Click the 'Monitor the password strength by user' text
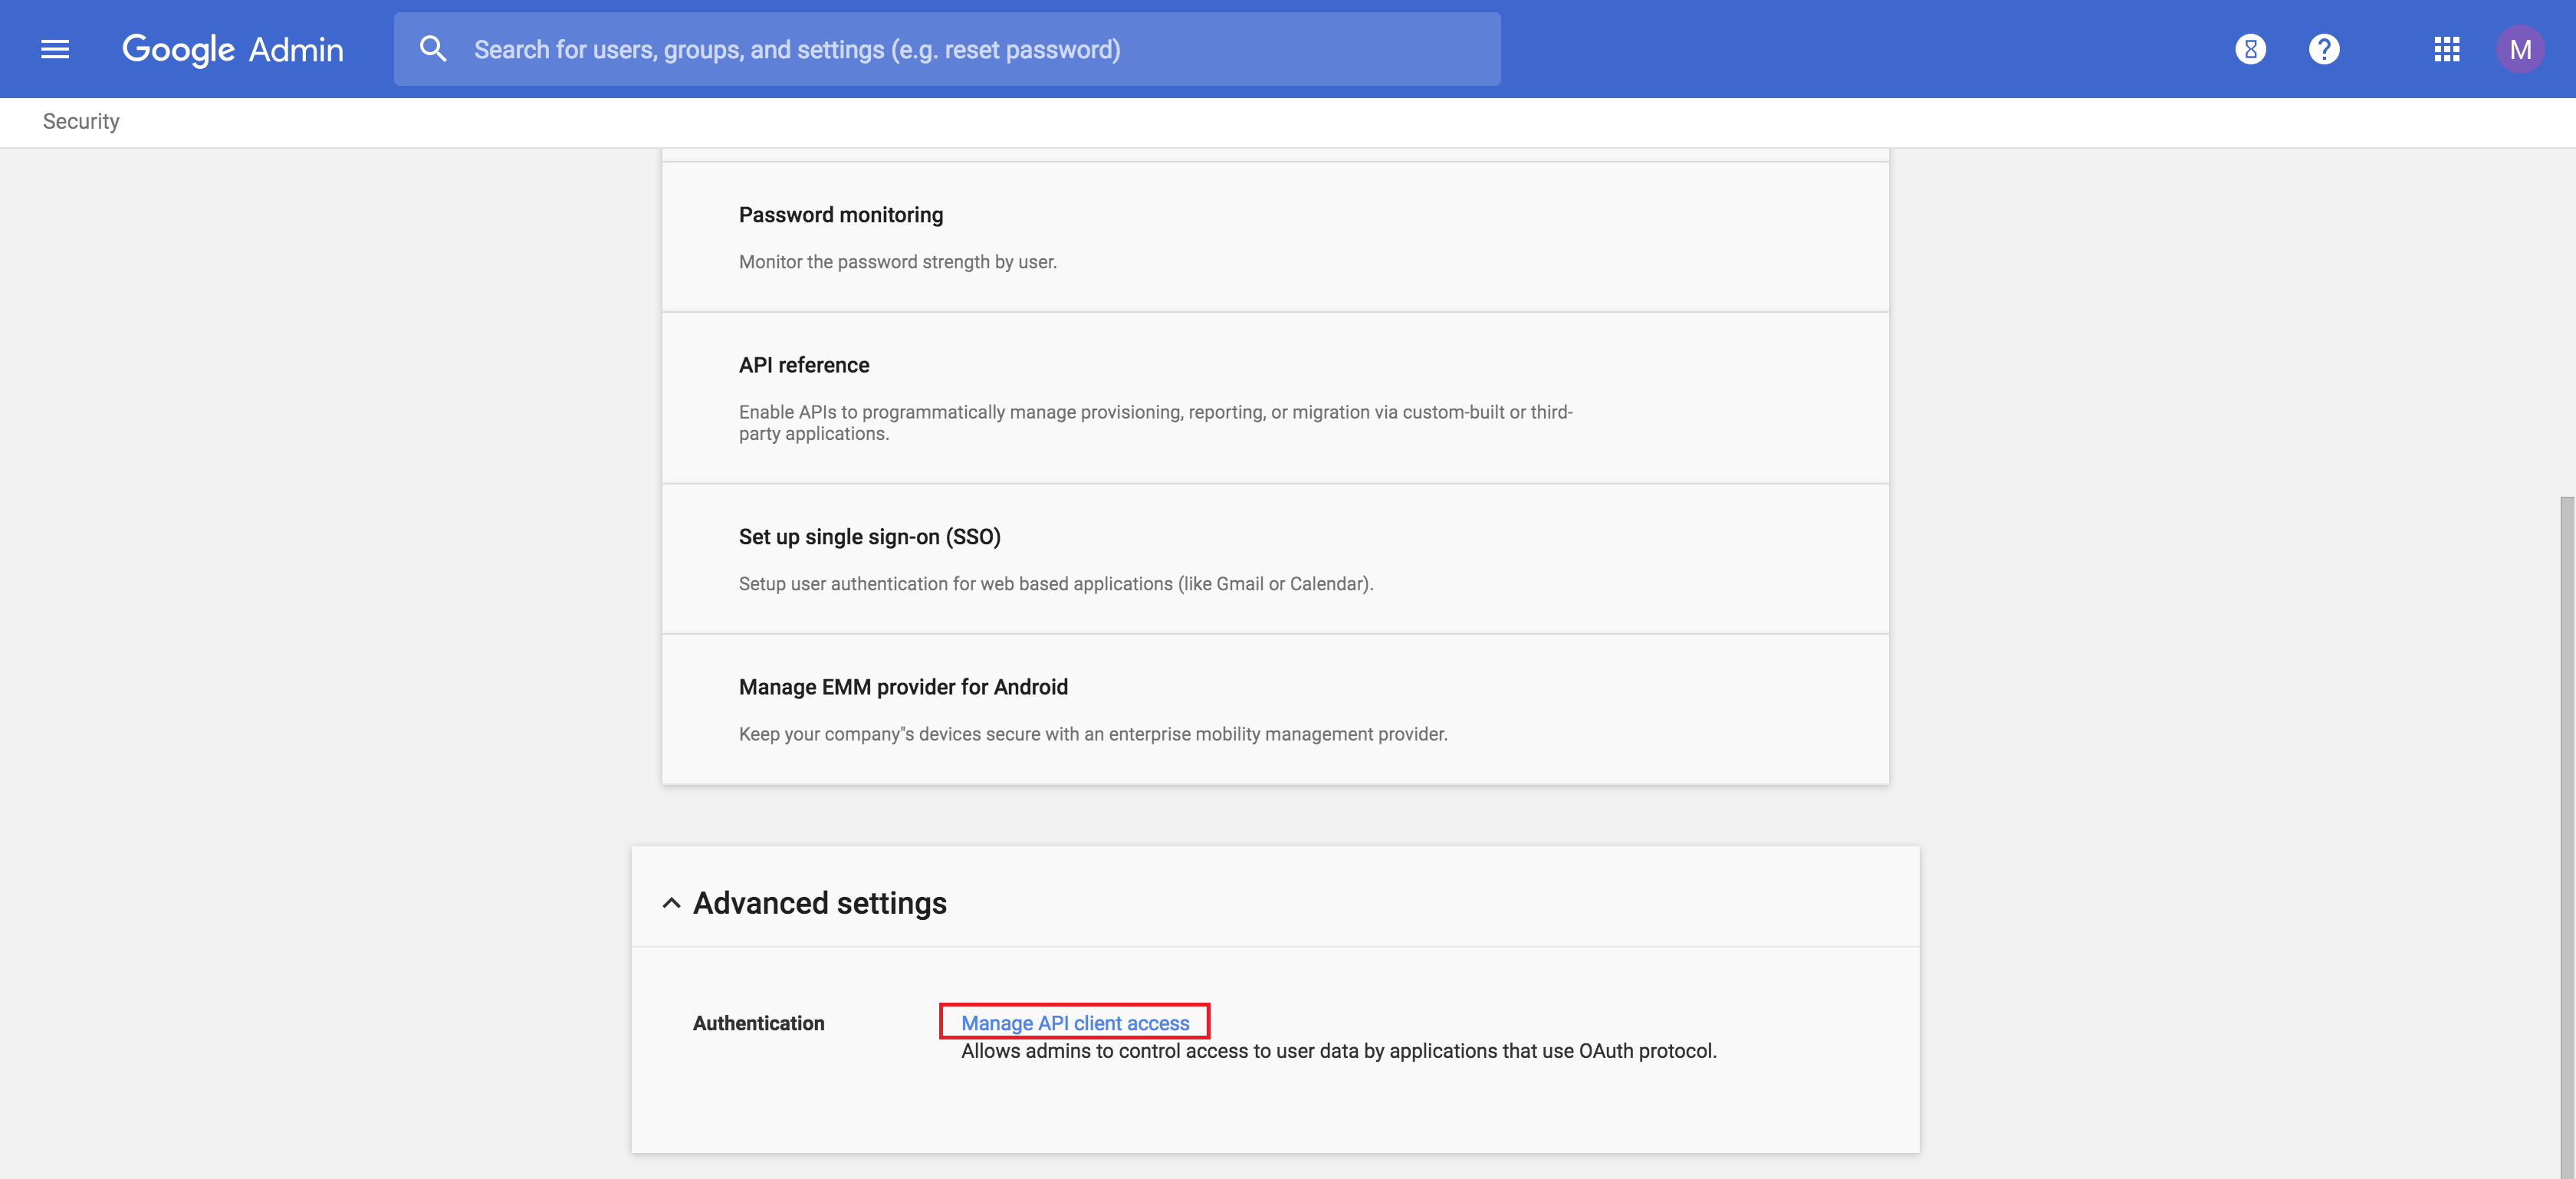The width and height of the screenshot is (2576, 1179). coord(896,262)
